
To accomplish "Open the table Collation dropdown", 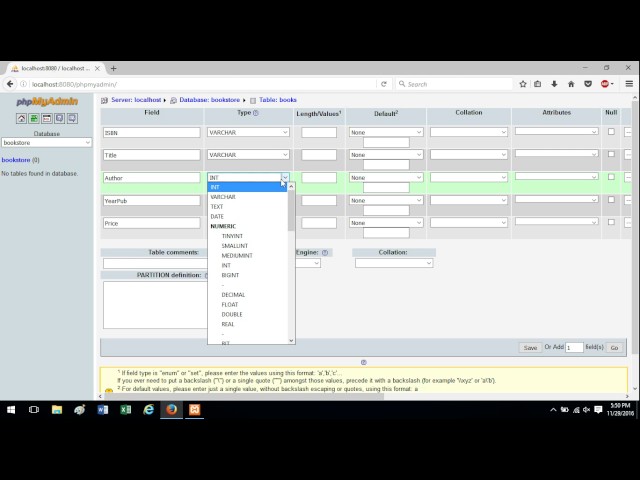I will coord(394,263).
